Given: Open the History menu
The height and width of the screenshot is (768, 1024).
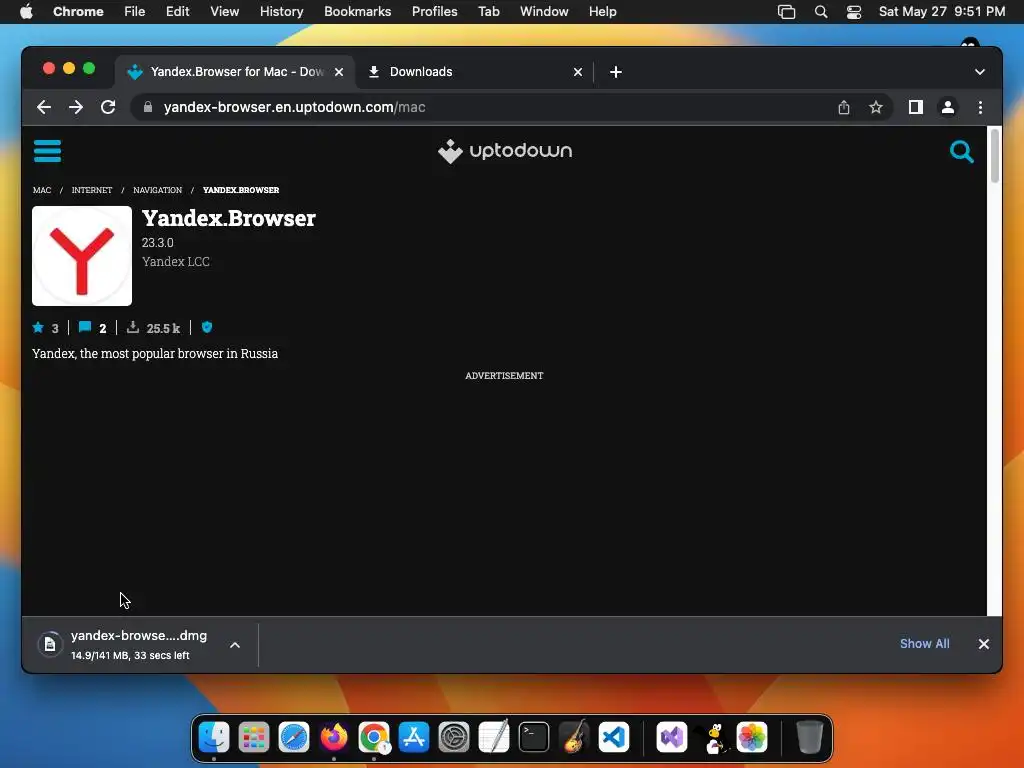Looking at the screenshot, I should coord(281,12).
